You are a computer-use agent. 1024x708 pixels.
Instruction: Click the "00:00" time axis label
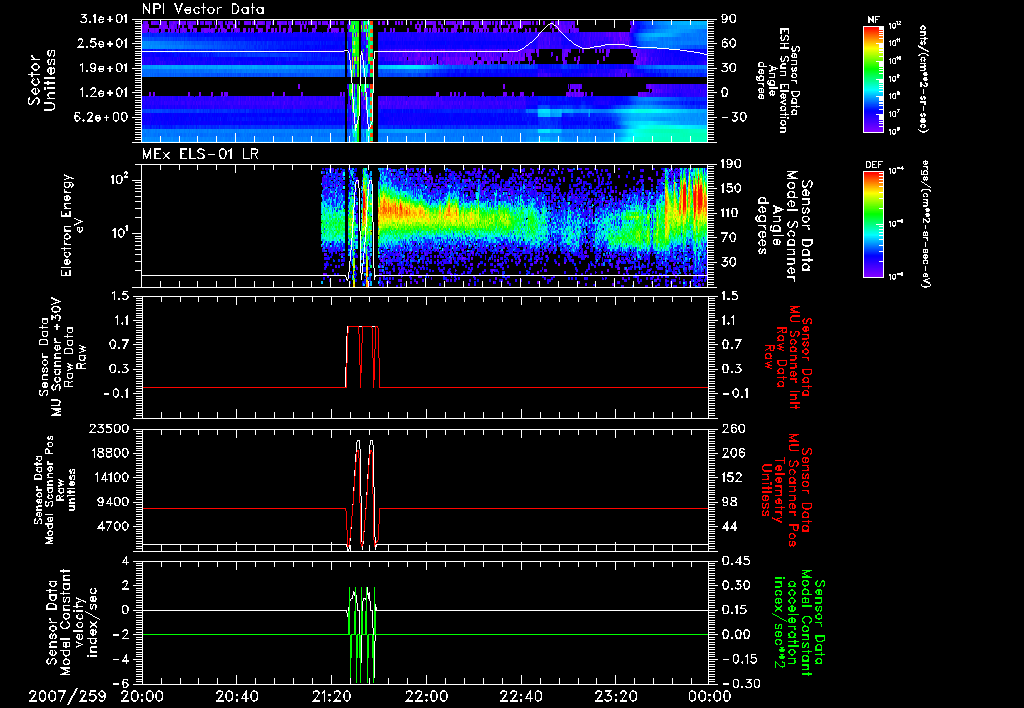click(711, 696)
